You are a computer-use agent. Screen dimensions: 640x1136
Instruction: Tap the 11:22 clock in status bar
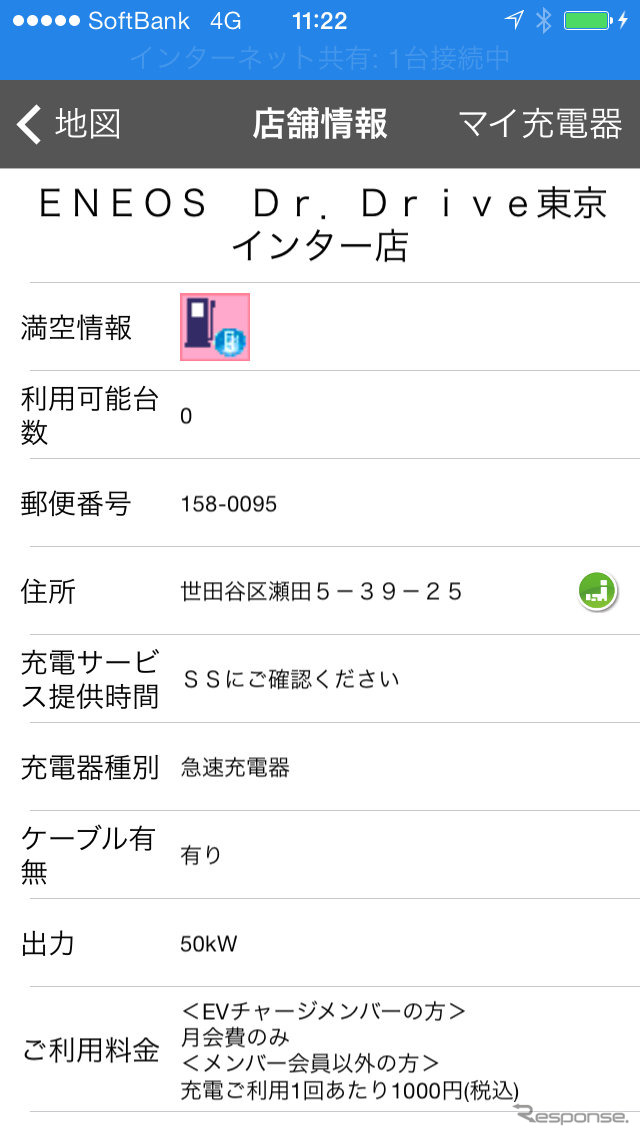click(320, 20)
